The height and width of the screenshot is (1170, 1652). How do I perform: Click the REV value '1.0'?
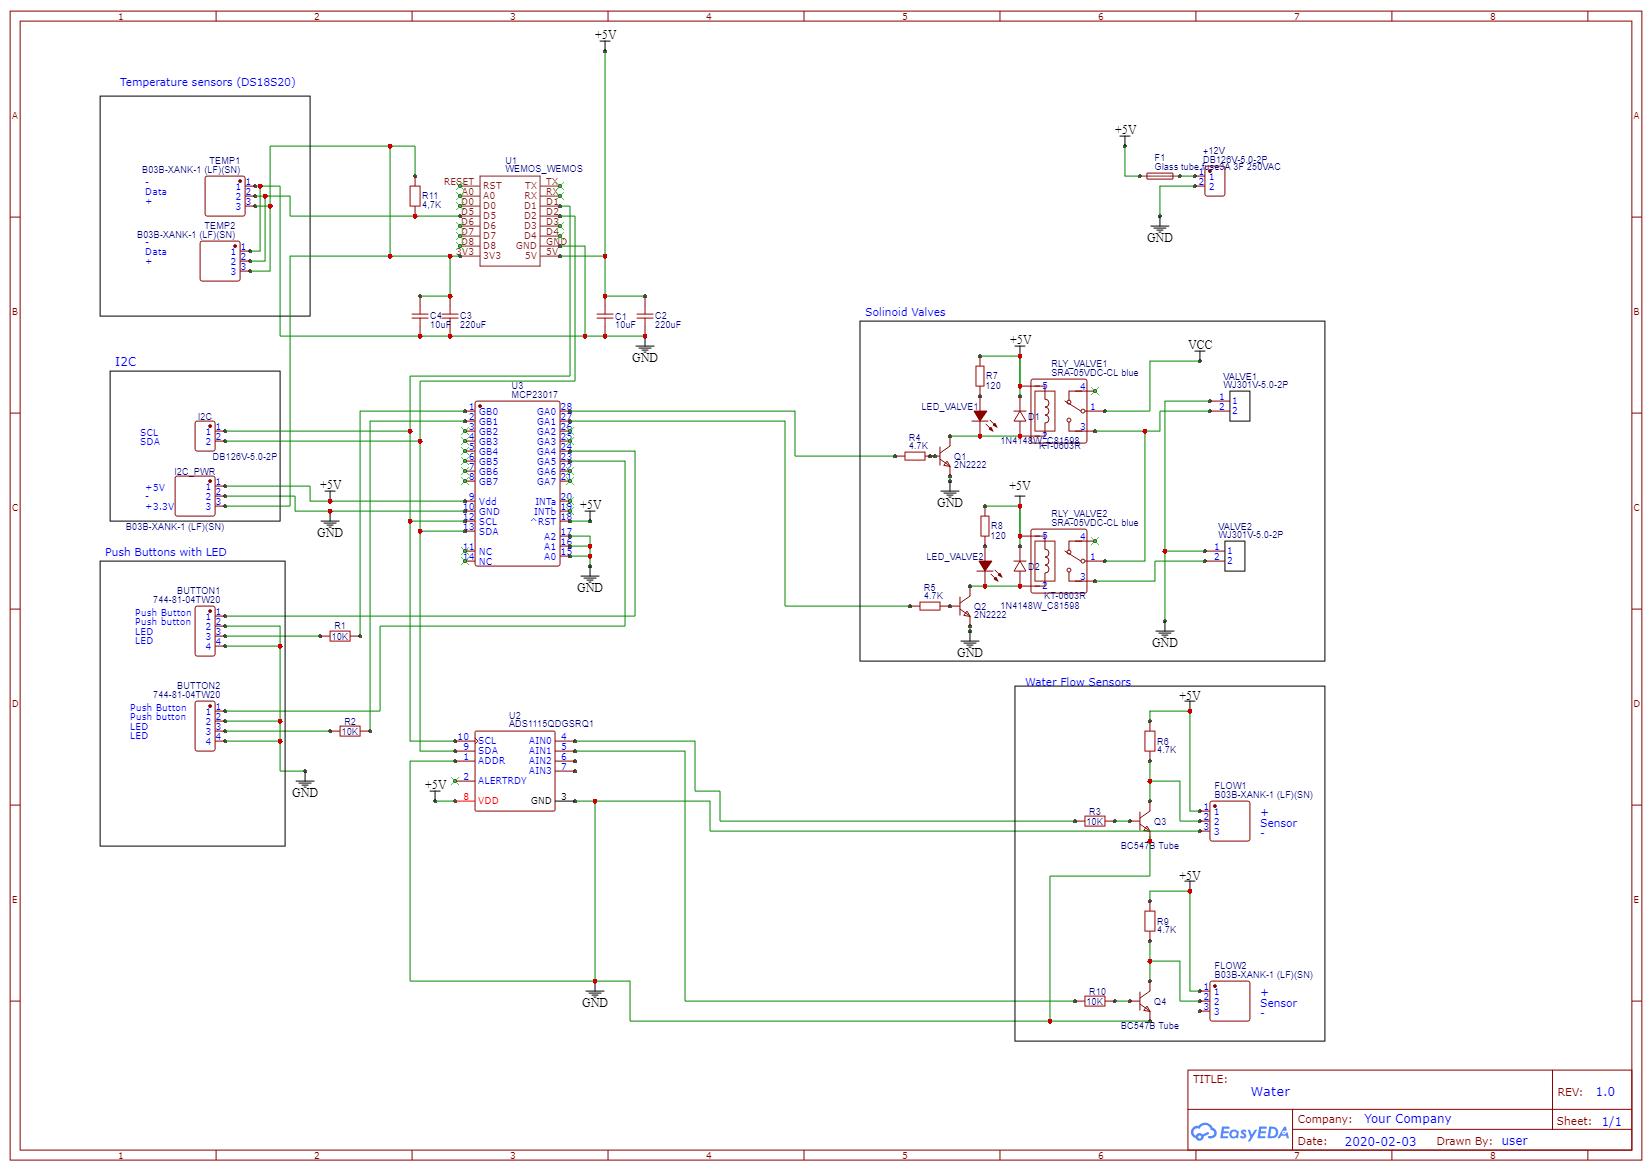click(x=1605, y=1092)
